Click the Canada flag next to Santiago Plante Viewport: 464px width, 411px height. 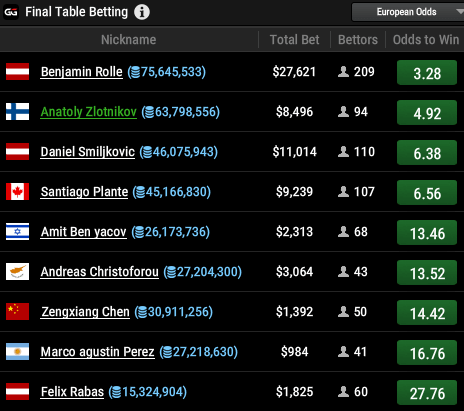point(17,192)
